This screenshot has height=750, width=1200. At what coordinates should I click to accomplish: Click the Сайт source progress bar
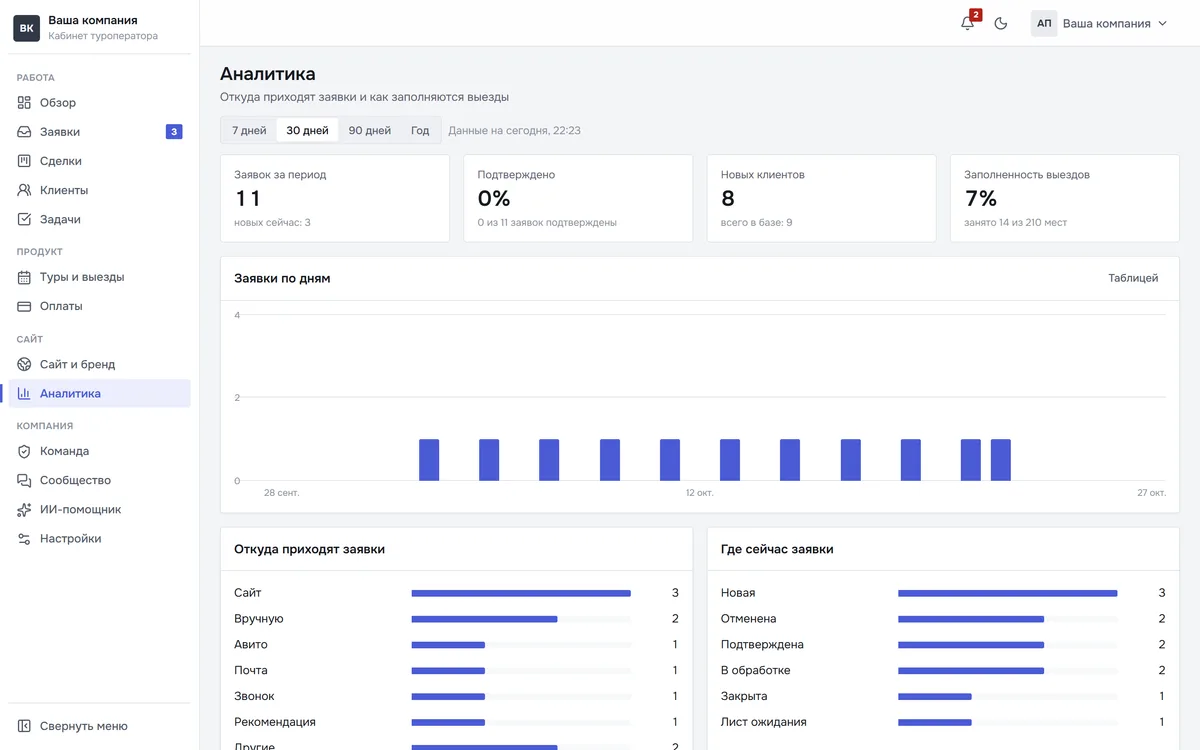521,593
